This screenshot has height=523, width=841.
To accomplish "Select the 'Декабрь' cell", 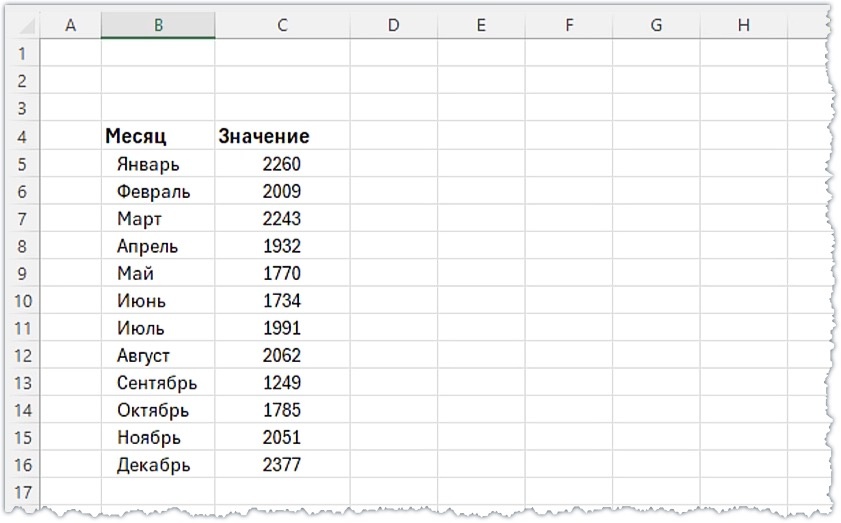I will click(158, 464).
